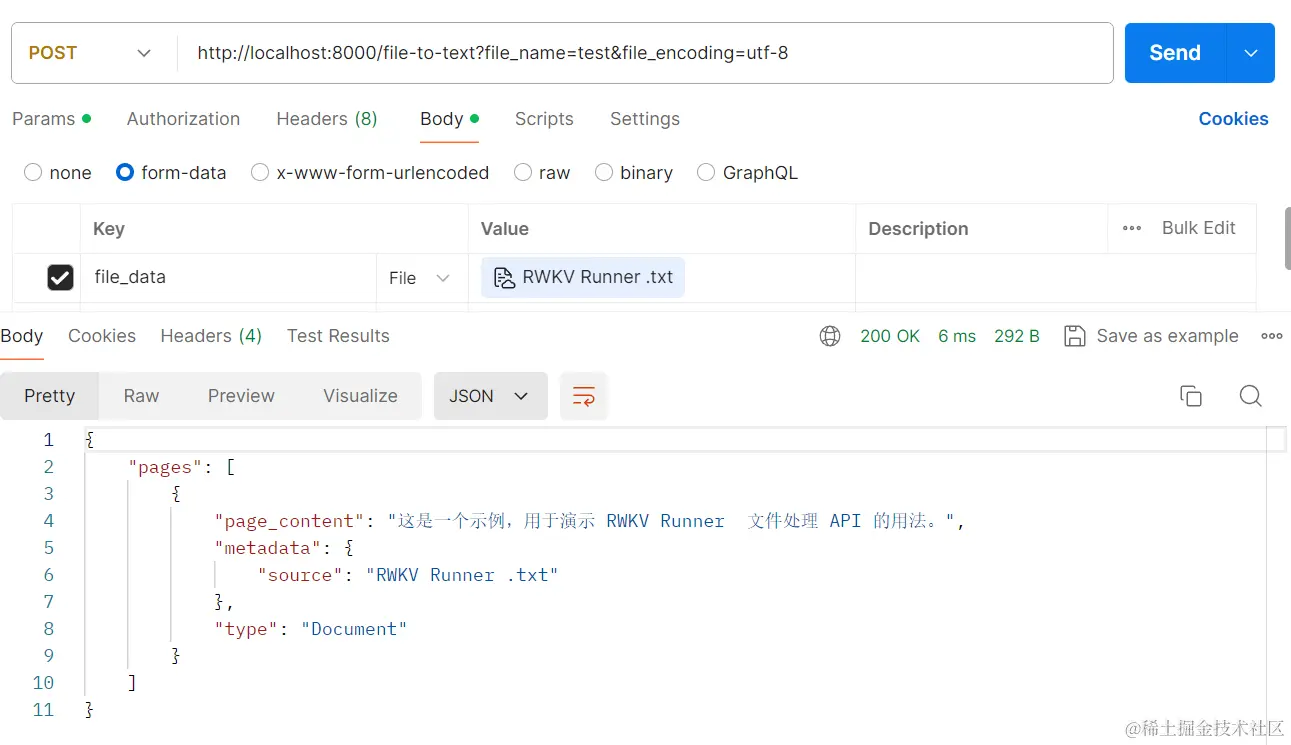
Task: Copy the JSON response
Action: click(1190, 396)
